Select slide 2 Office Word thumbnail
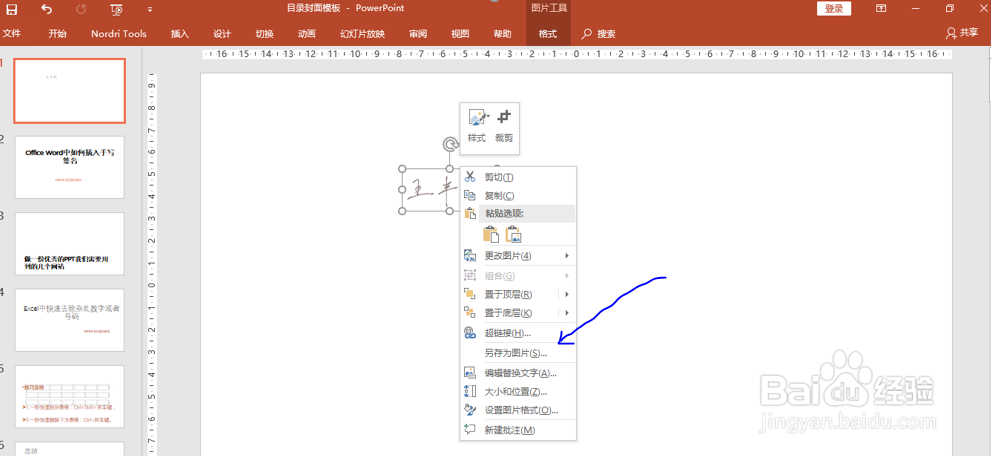The width and height of the screenshot is (991, 456). click(x=70, y=167)
